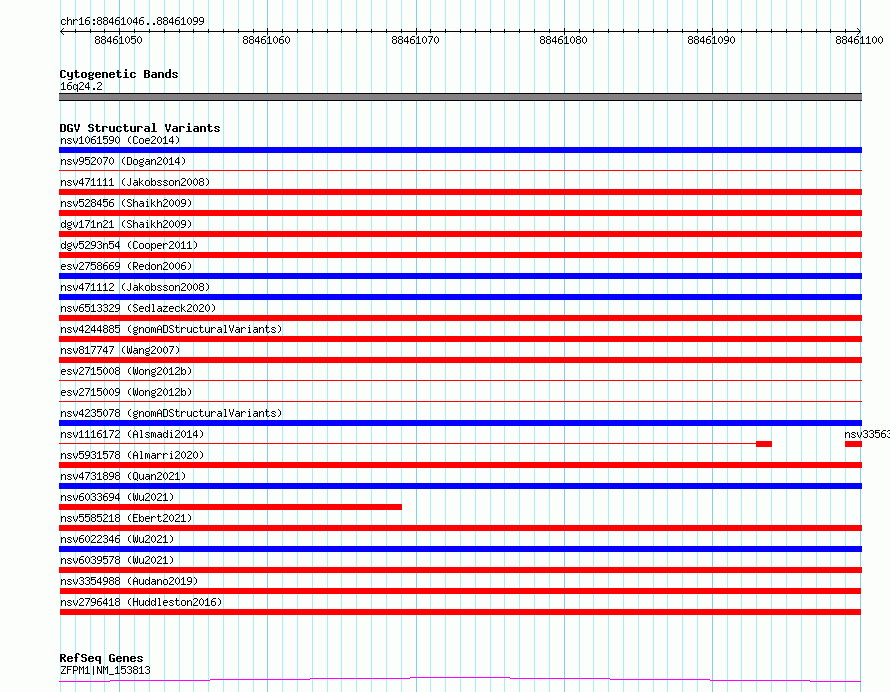Viewport: 890px width, 692px height.
Task: Click the nsv1061590 (Coe2014) variant label
Action: [x=120, y=140]
